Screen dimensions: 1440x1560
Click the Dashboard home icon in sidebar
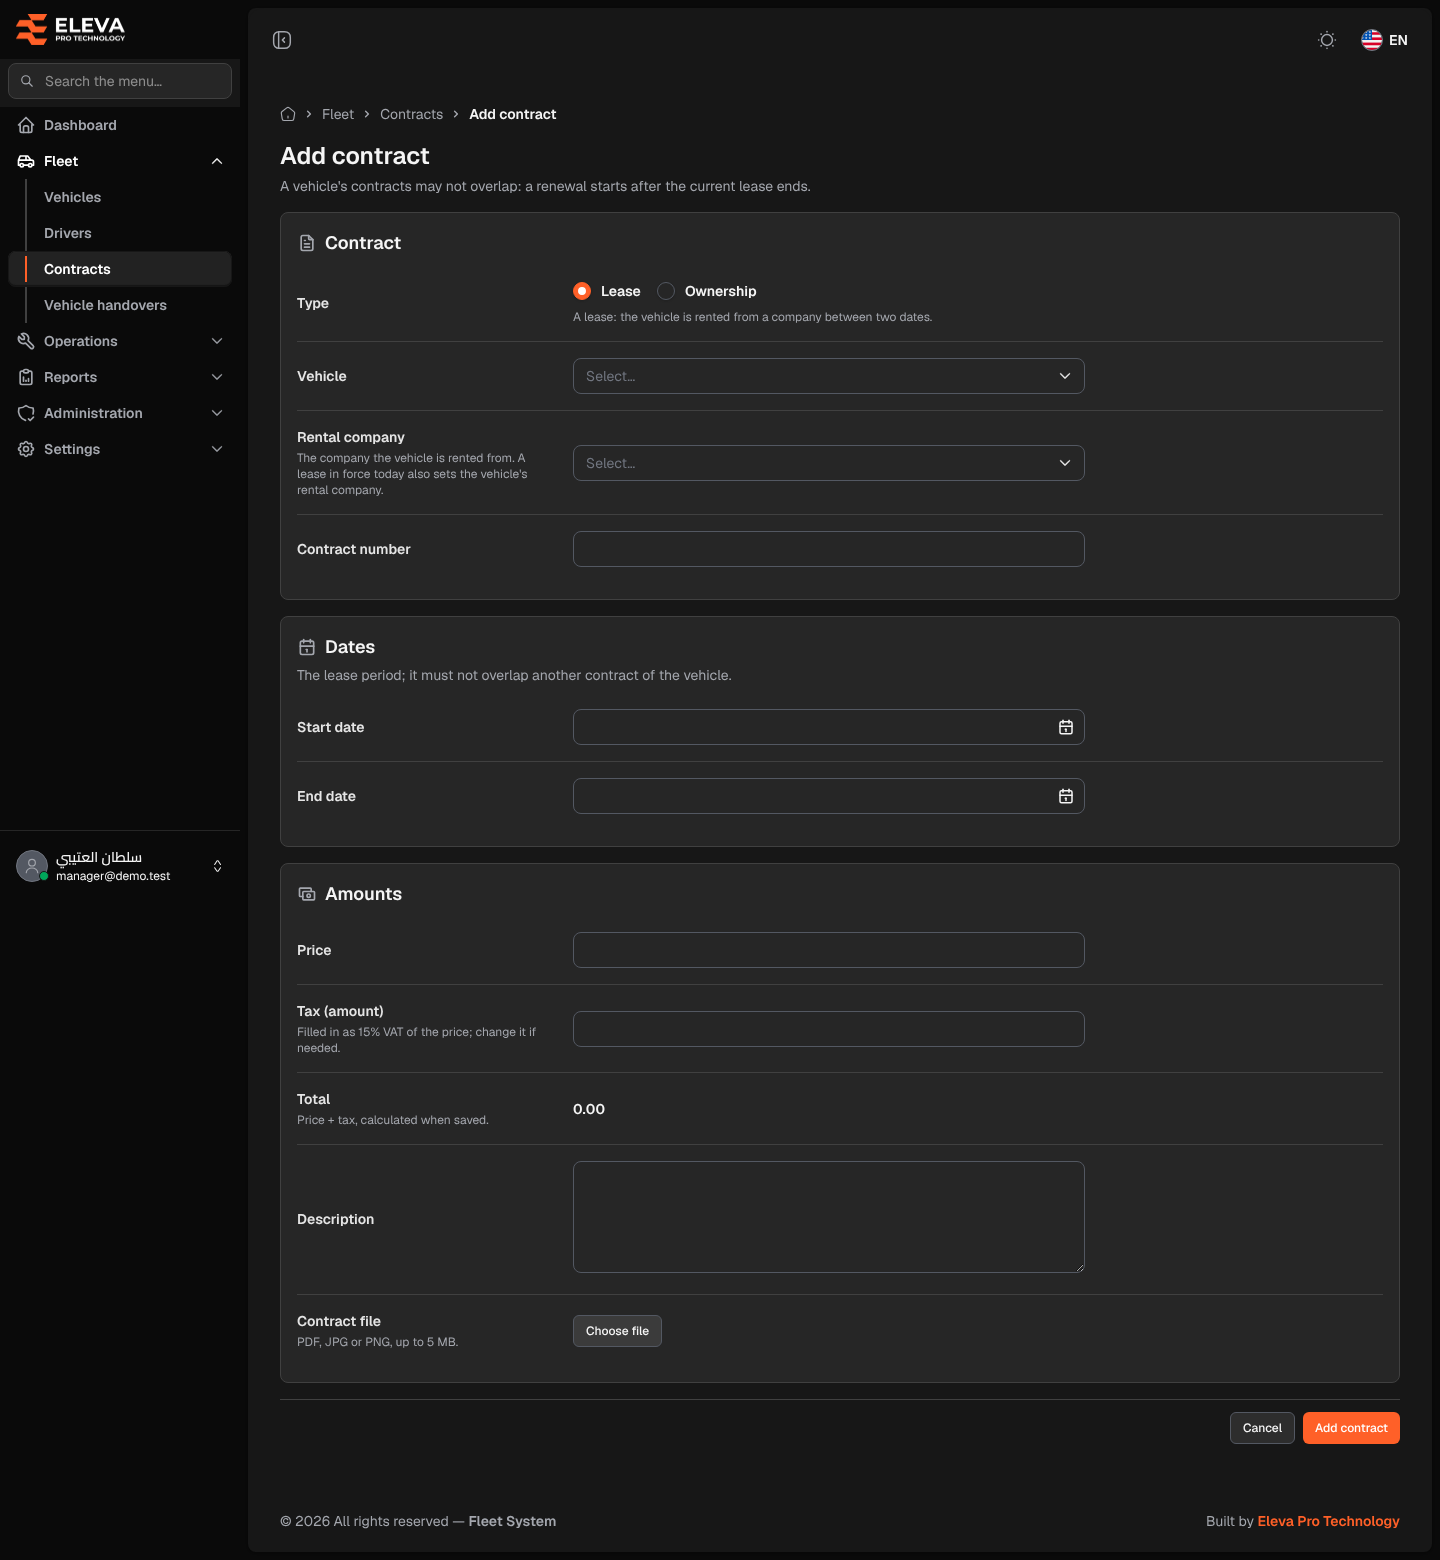(x=26, y=125)
